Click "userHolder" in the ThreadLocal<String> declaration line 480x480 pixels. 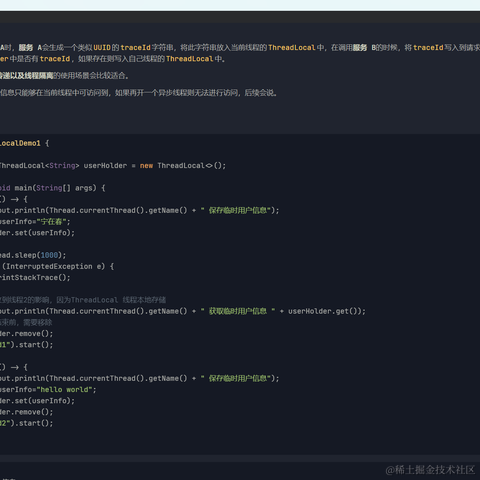[x=105, y=166]
